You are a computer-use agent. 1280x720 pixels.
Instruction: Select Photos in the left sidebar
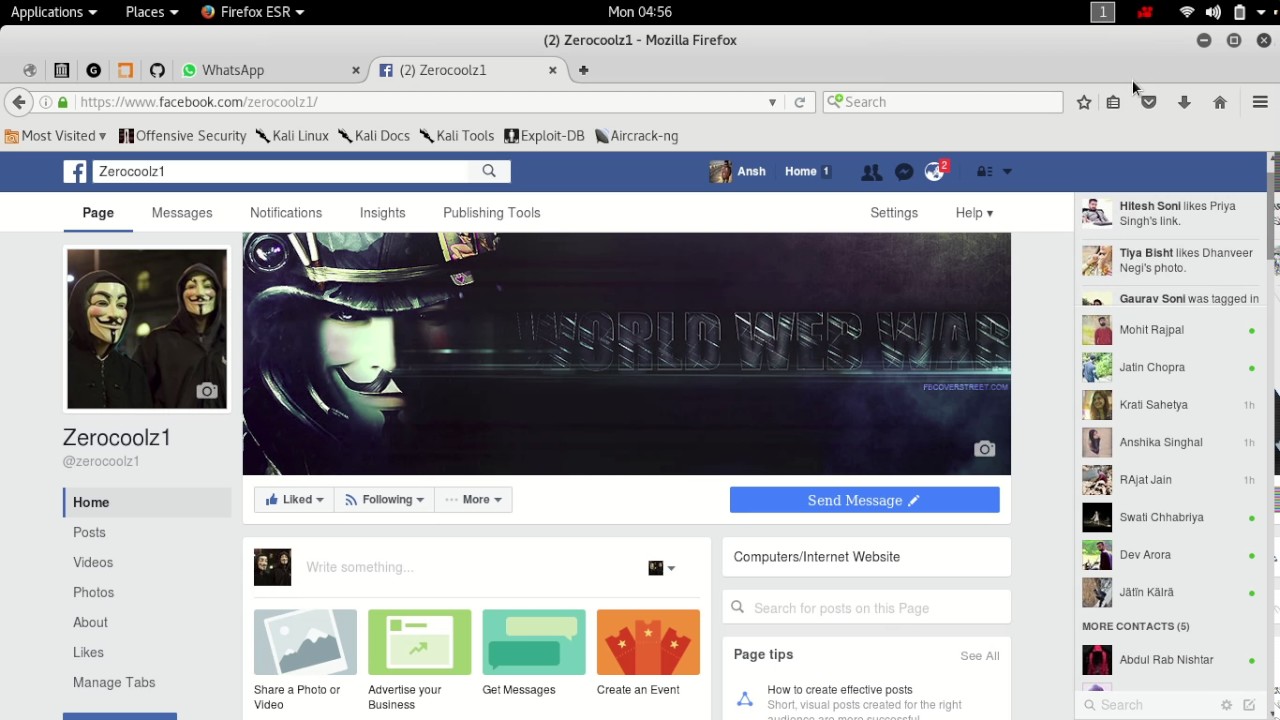click(x=93, y=593)
